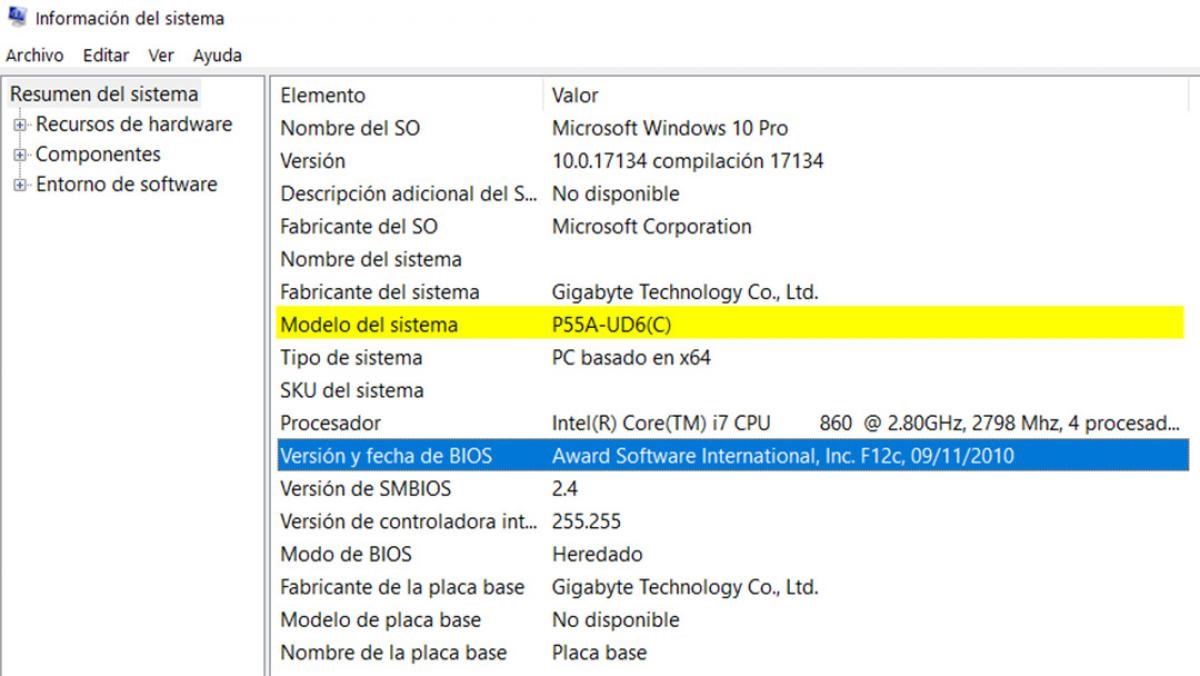Open the Archivo menu

34,55
